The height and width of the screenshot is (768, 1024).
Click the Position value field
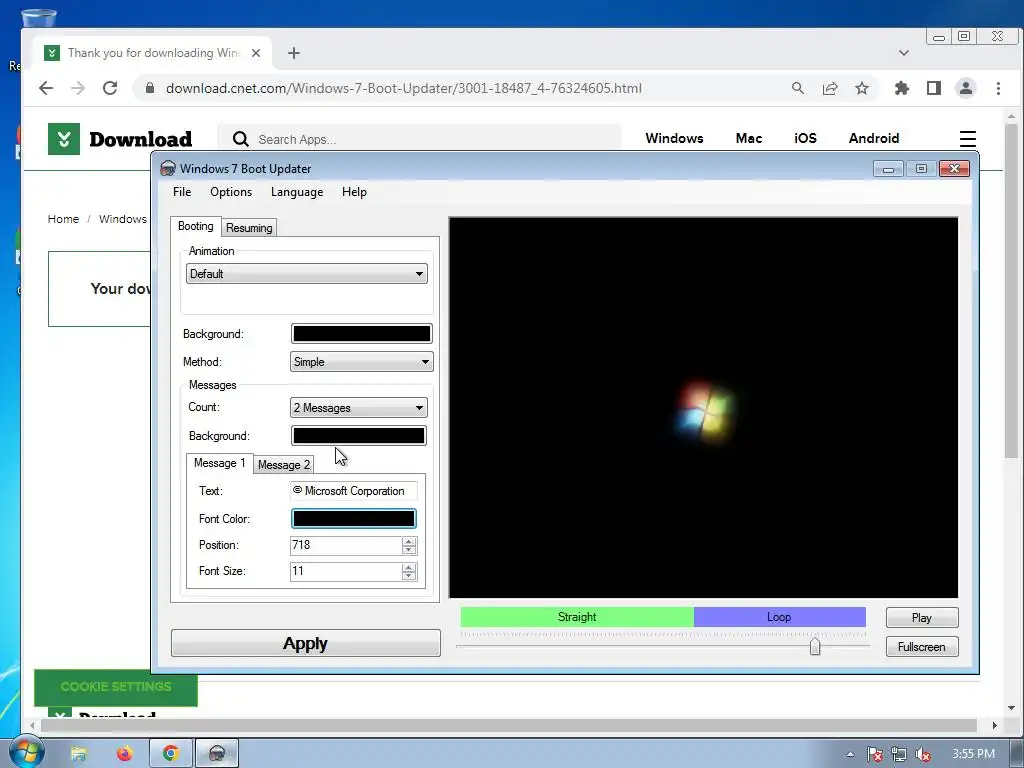(x=345, y=545)
